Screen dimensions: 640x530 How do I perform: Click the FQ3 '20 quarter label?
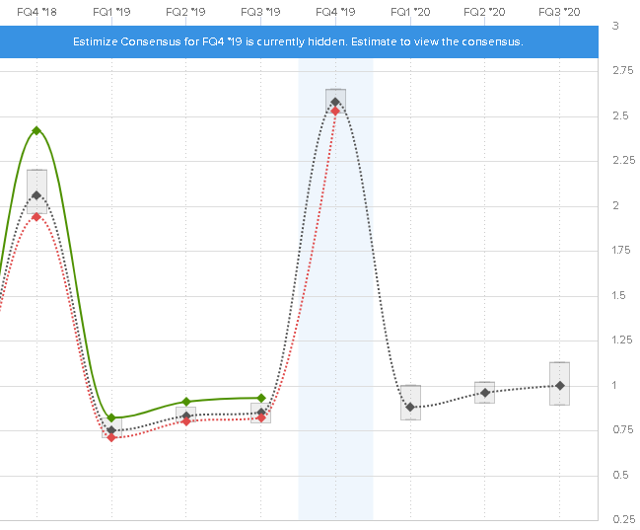(x=559, y=12)
